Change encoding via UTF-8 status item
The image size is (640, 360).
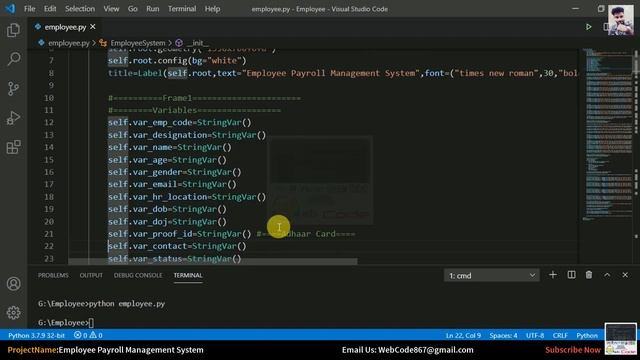(x=535, y=336)
